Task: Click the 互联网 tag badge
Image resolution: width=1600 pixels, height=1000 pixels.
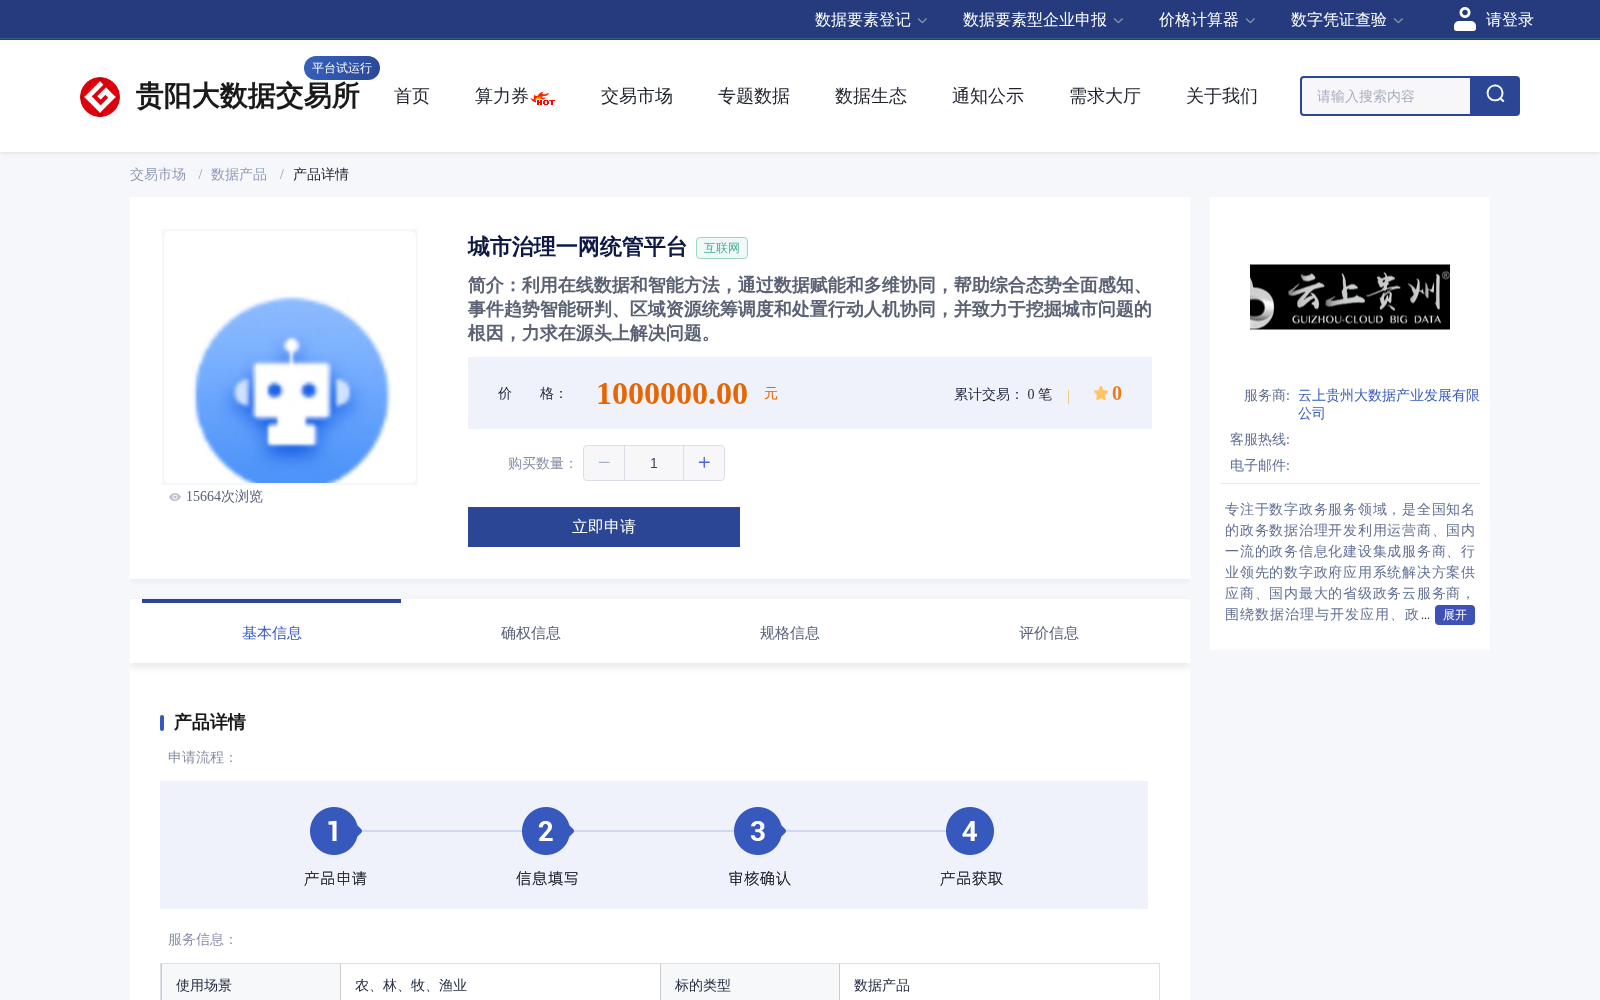Action: [722, 248]
